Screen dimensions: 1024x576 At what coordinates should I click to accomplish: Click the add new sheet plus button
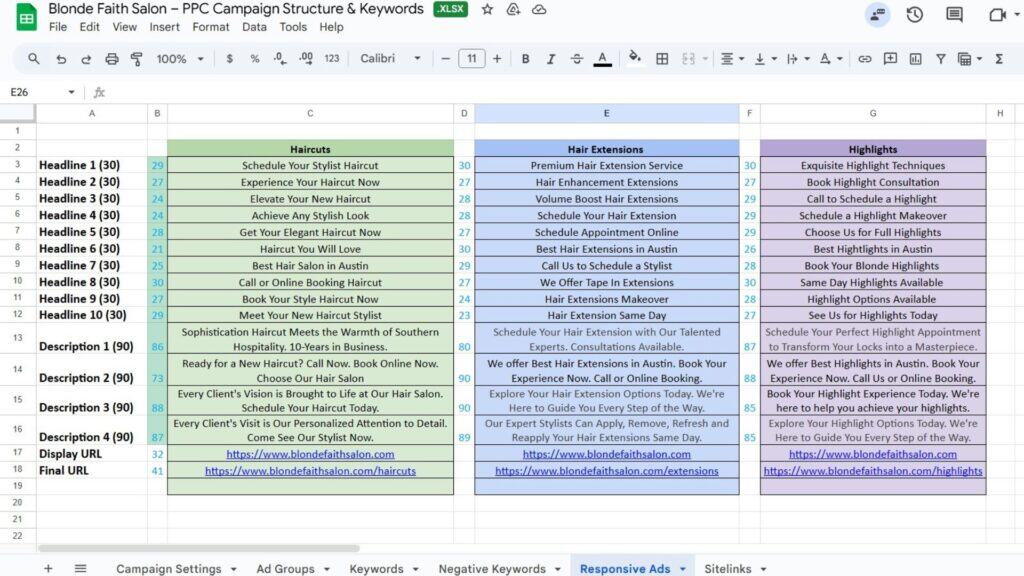[48, 568]
